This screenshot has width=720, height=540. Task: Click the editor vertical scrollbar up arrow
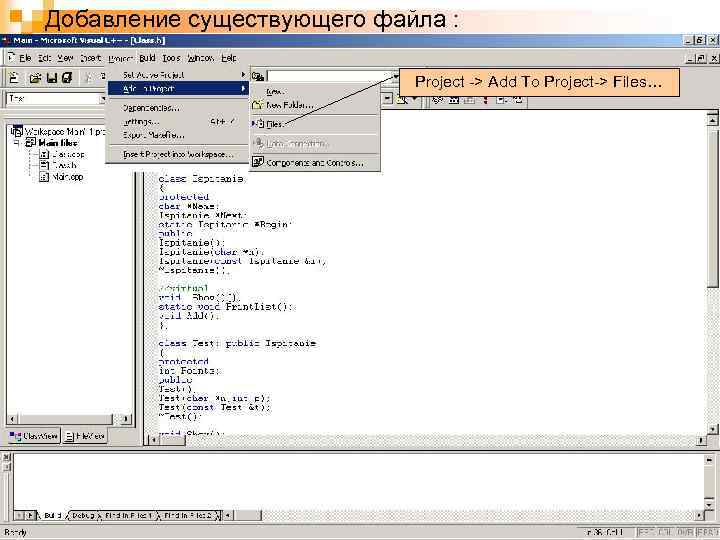(x=712, y=120)
